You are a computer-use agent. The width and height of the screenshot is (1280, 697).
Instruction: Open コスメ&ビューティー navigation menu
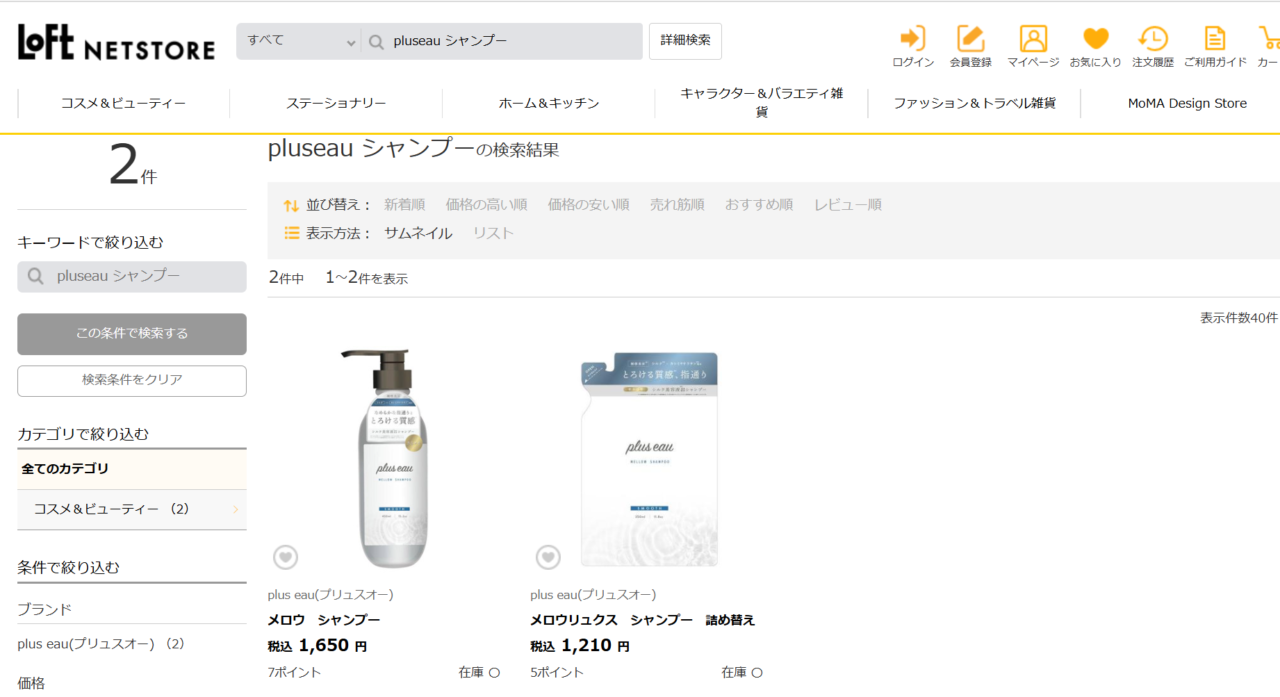click(x=123, y=103)
